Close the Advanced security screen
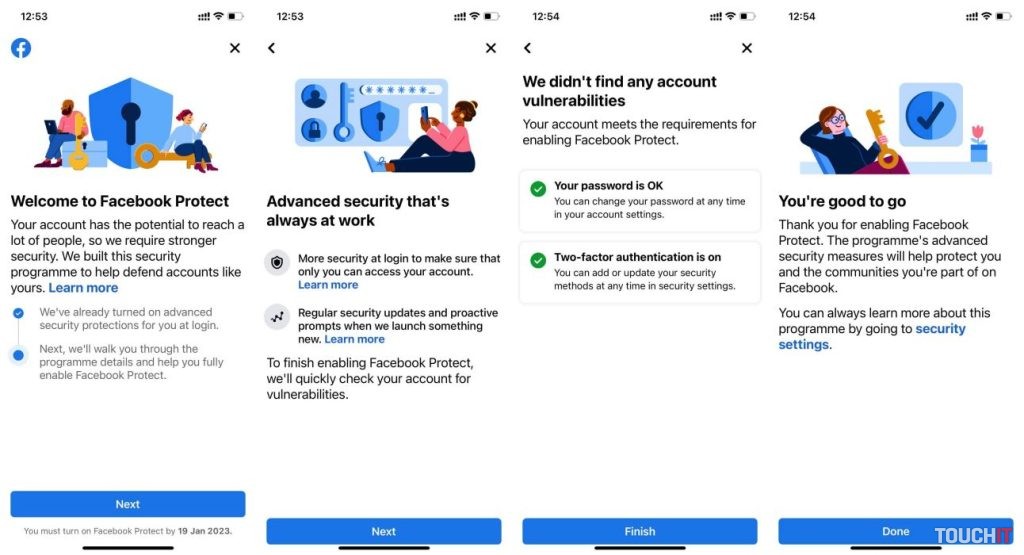Image resolution: width=1024 pixels, height=555 pixels. pyautogui.click(x=491, y=48)
